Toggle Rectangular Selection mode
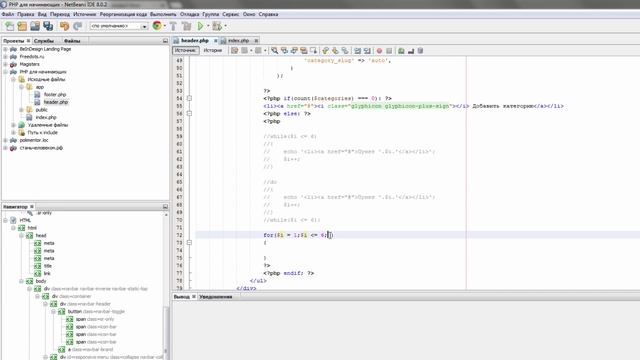The height and width of the screenshot is (360, 640). [313, 51]
